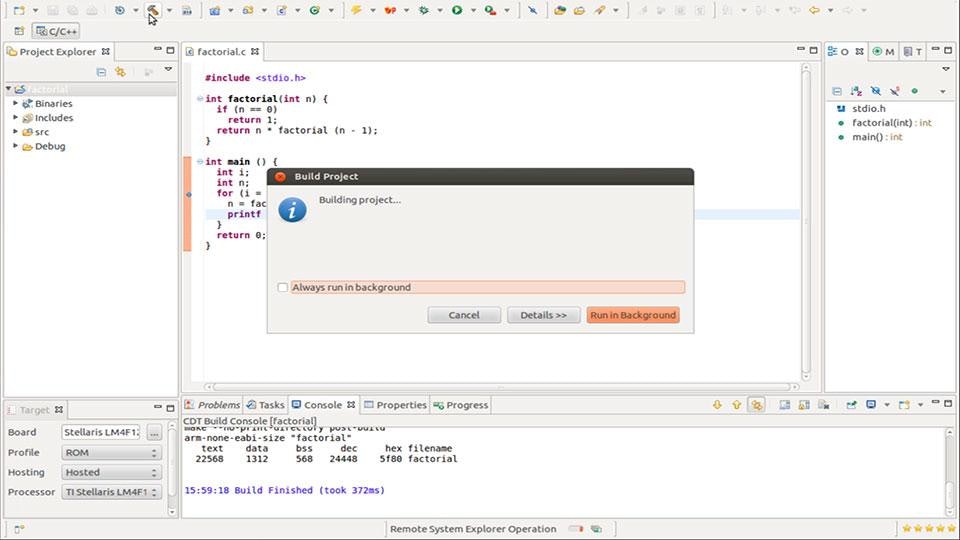Switch to the Progress tab
Image resolution: width=960 pixels, height=540 pixels.
(x=460, y=405)
